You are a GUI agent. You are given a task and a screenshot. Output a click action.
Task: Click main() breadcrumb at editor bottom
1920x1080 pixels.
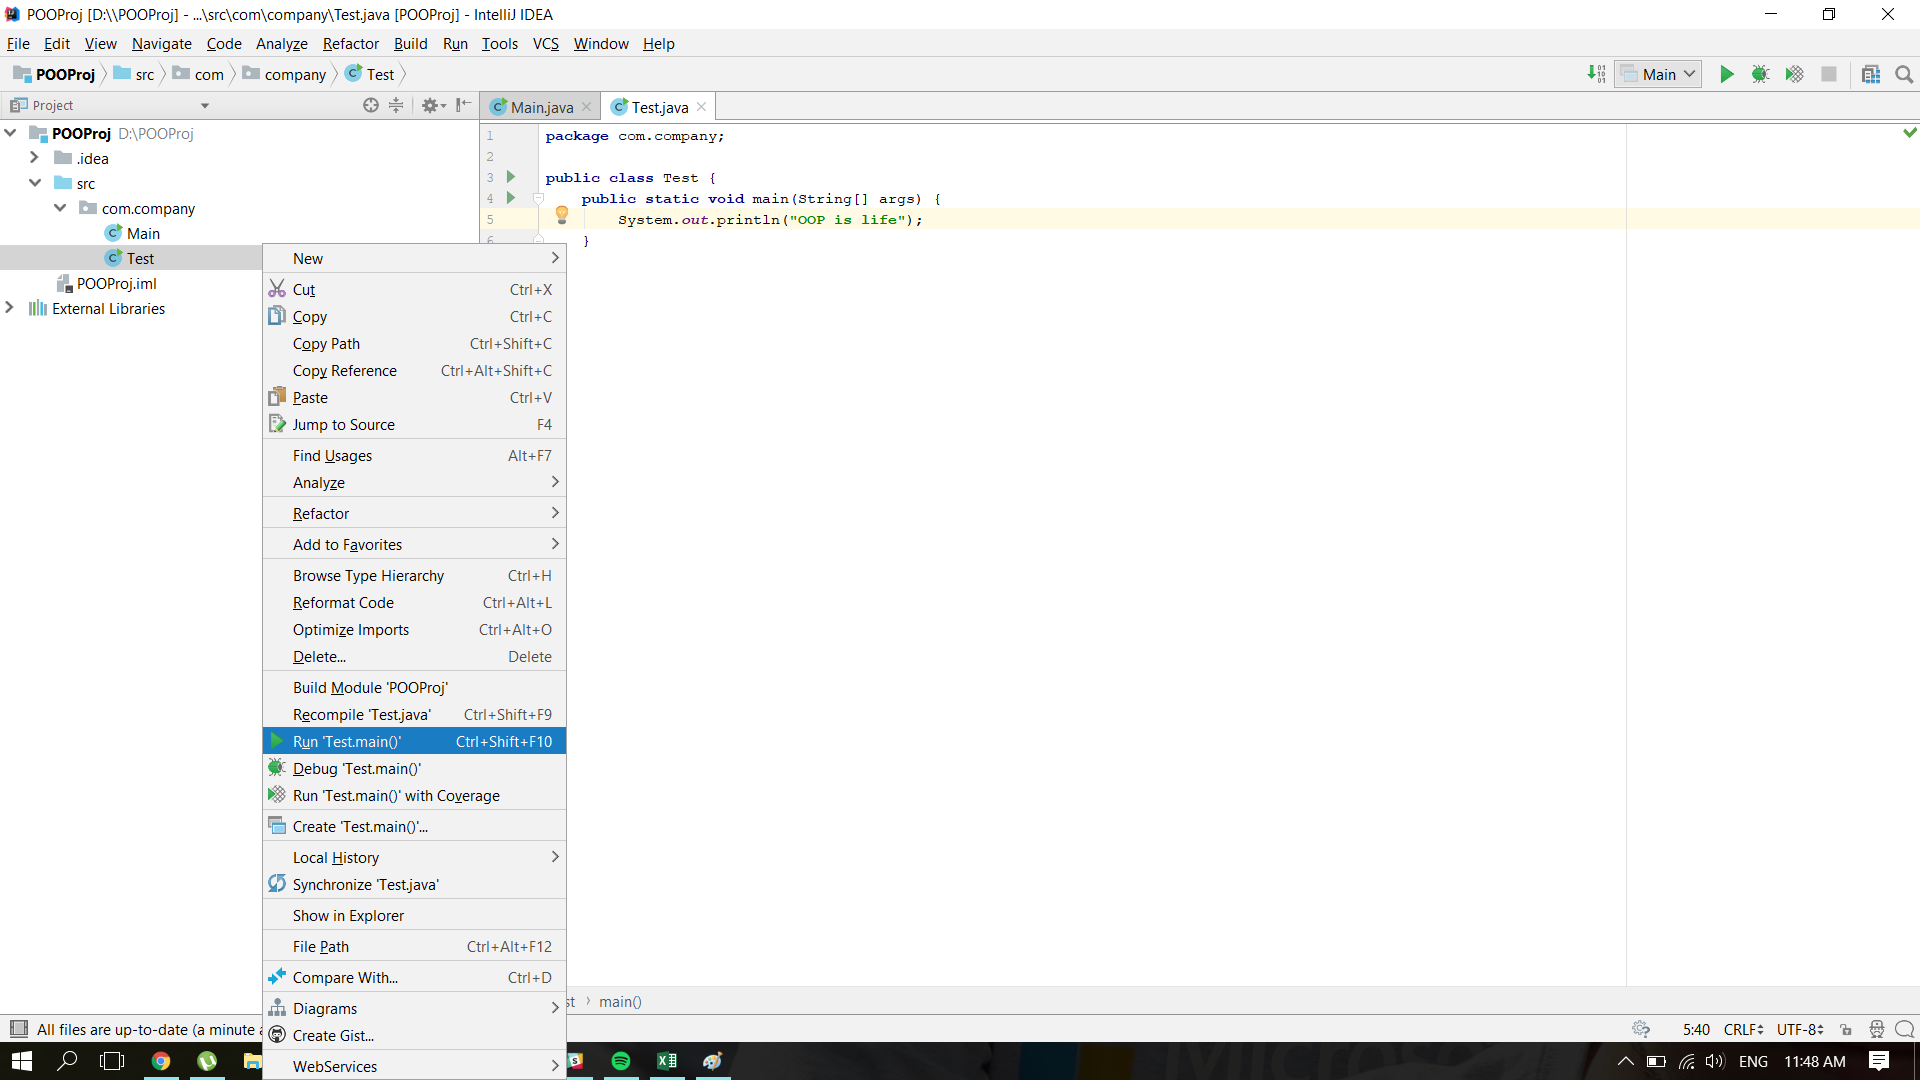[620, 1001]
